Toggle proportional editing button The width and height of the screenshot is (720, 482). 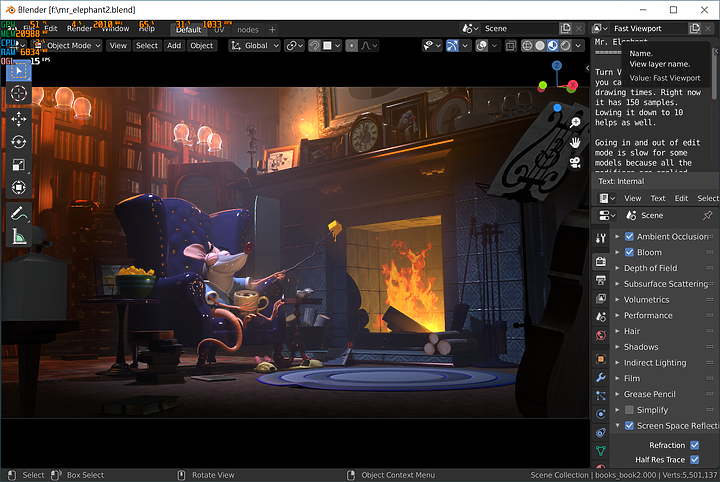point(352,45)
